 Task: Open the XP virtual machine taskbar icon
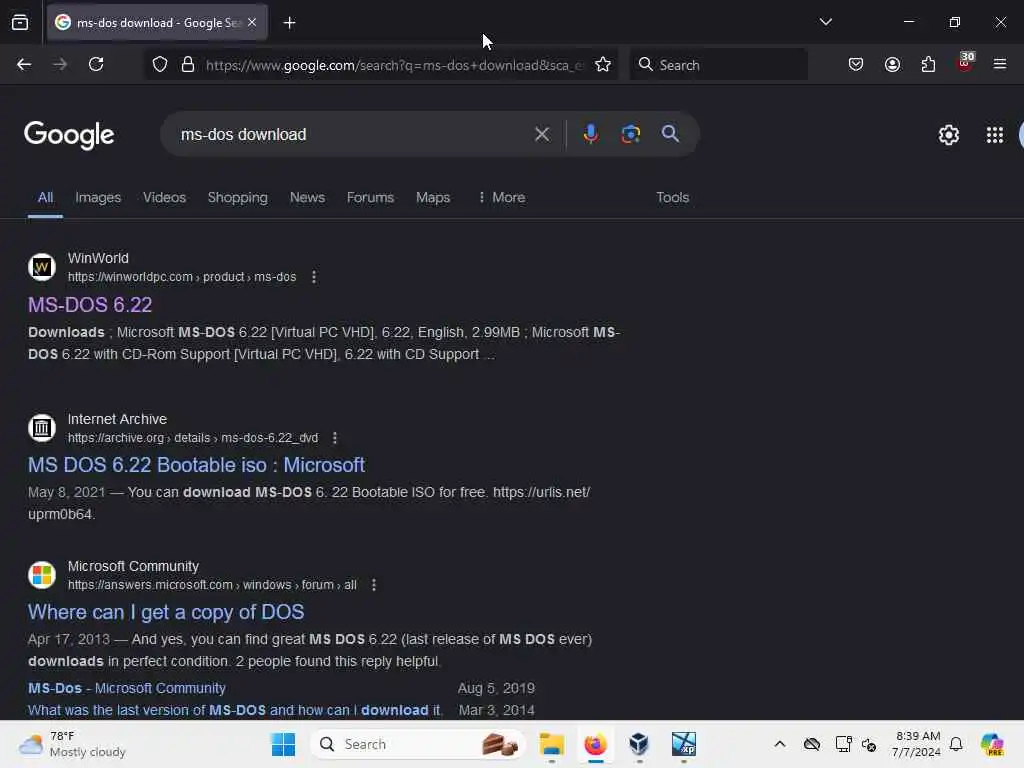[x=684, y=744]
